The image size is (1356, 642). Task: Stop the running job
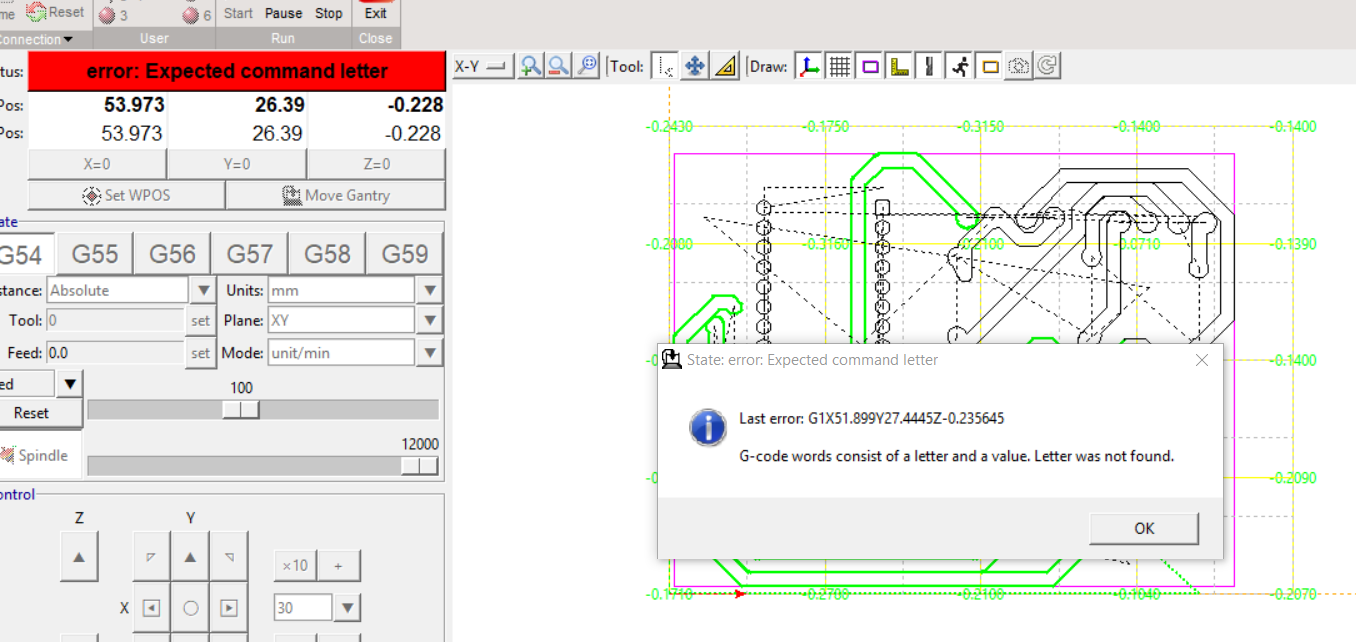tap(328, 13)
